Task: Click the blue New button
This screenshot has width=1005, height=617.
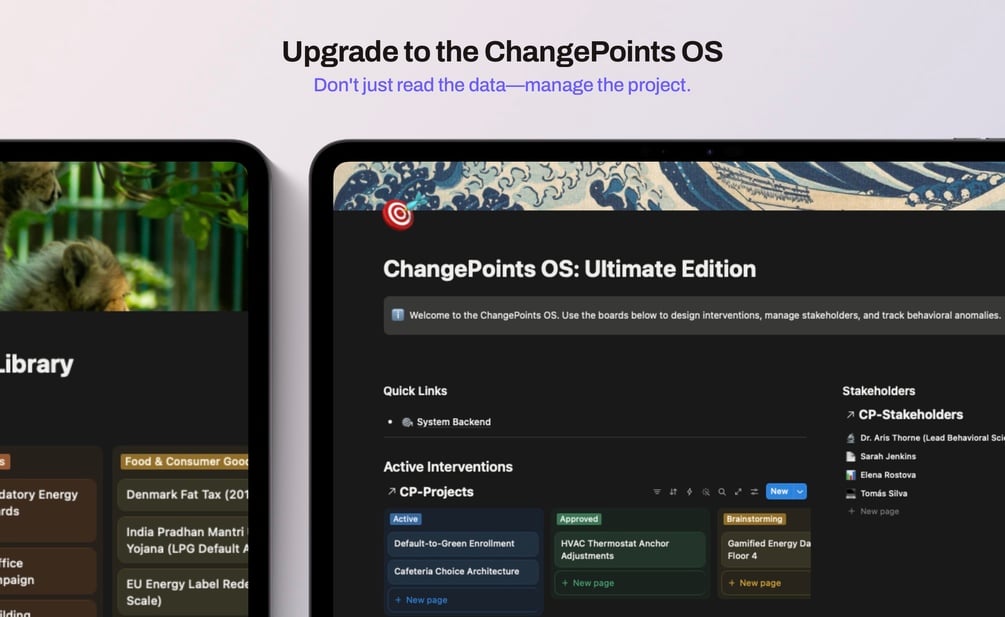Action: 779,491
